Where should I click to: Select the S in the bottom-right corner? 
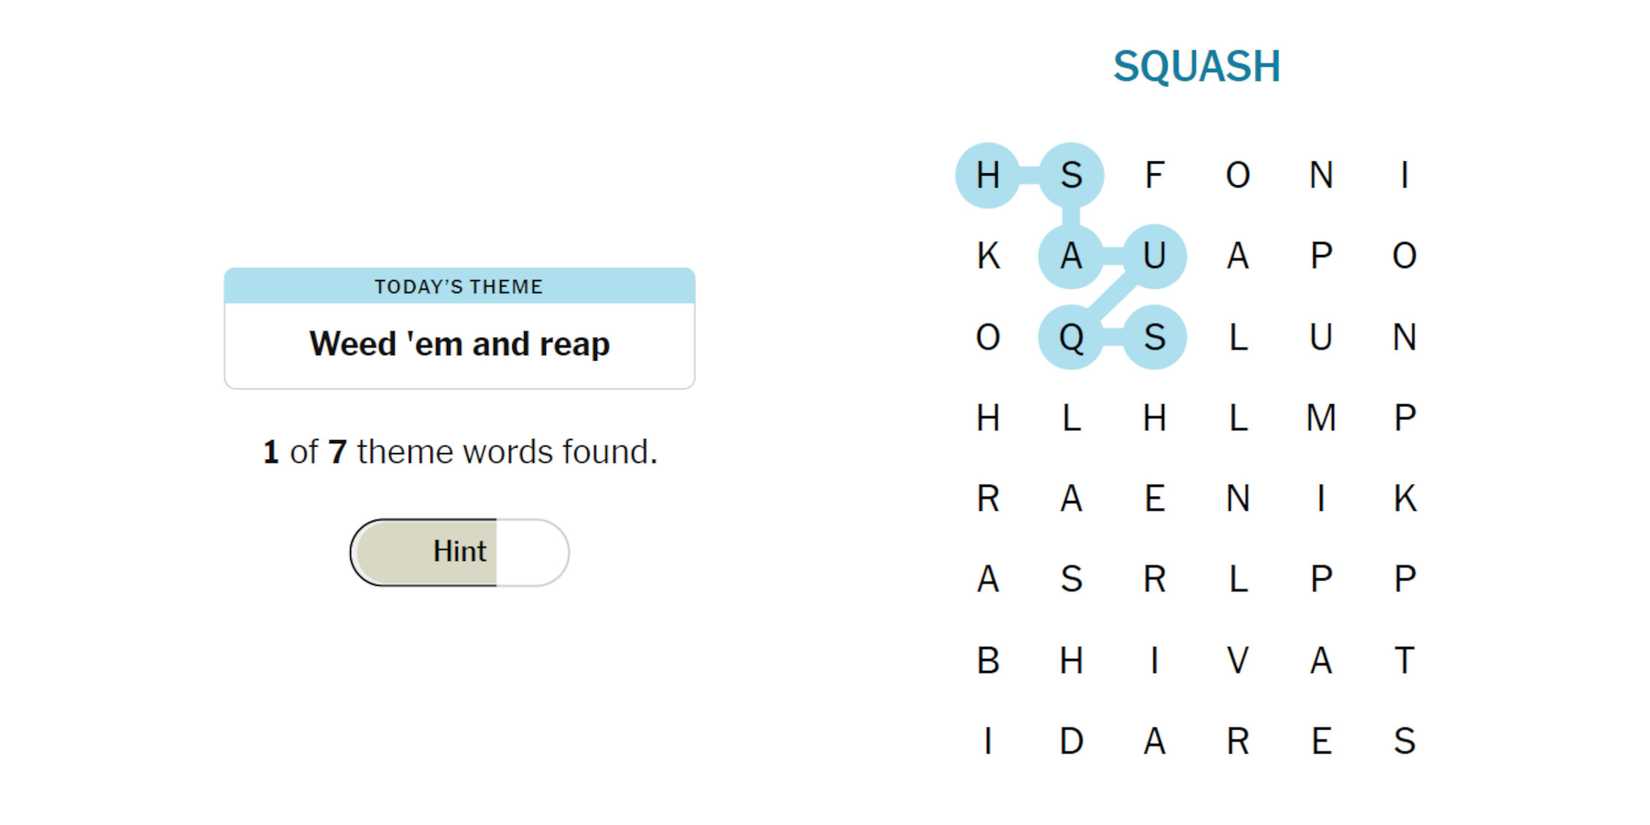coord(1404,742)
